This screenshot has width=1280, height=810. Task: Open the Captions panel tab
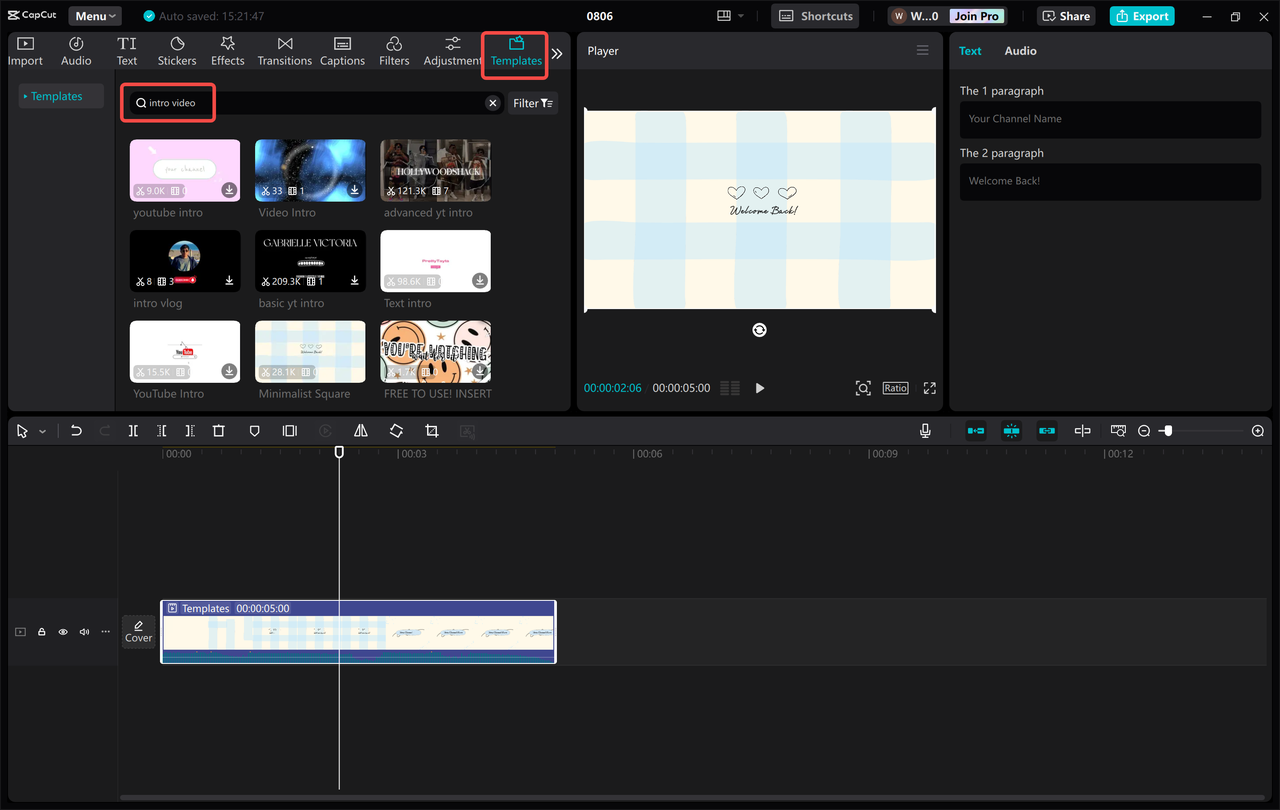coord(342,48)
